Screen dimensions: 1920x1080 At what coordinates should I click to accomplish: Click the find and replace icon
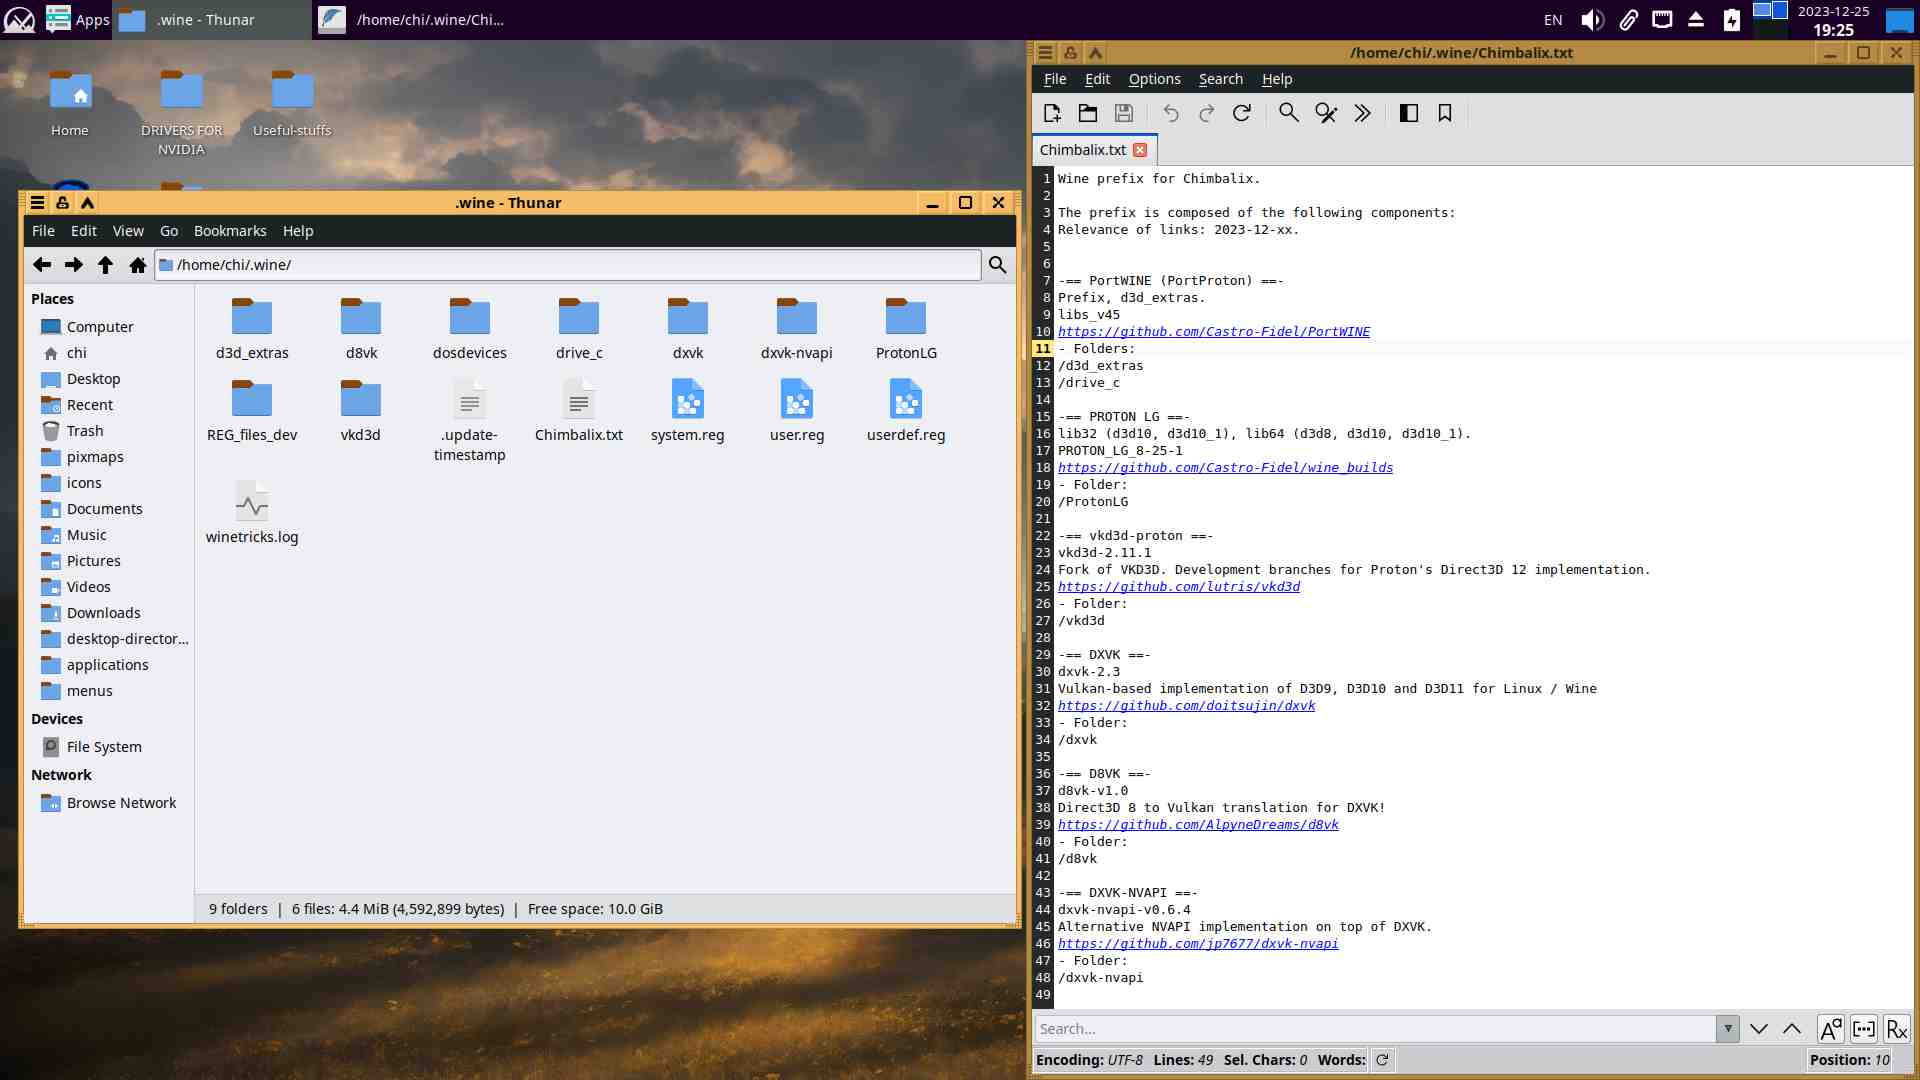(x=1326, y=113)
